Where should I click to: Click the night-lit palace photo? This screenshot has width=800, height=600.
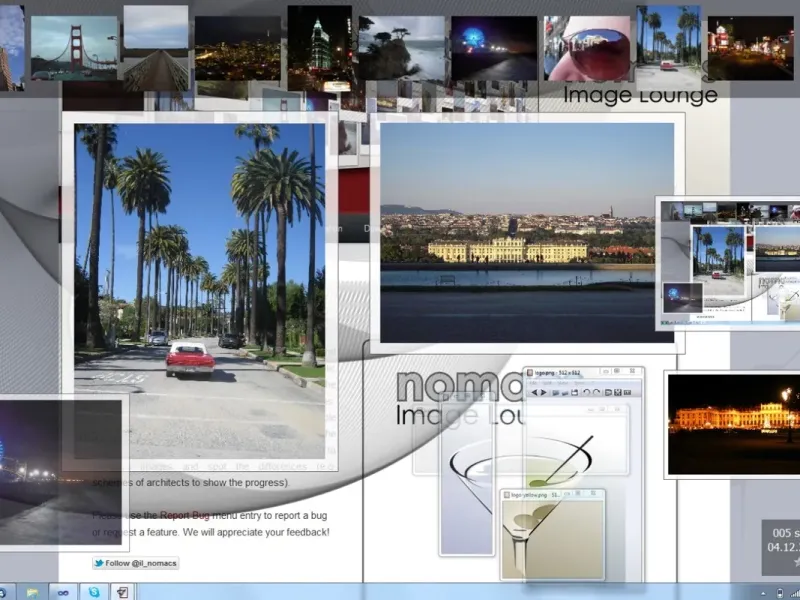(x=734, y=424)
